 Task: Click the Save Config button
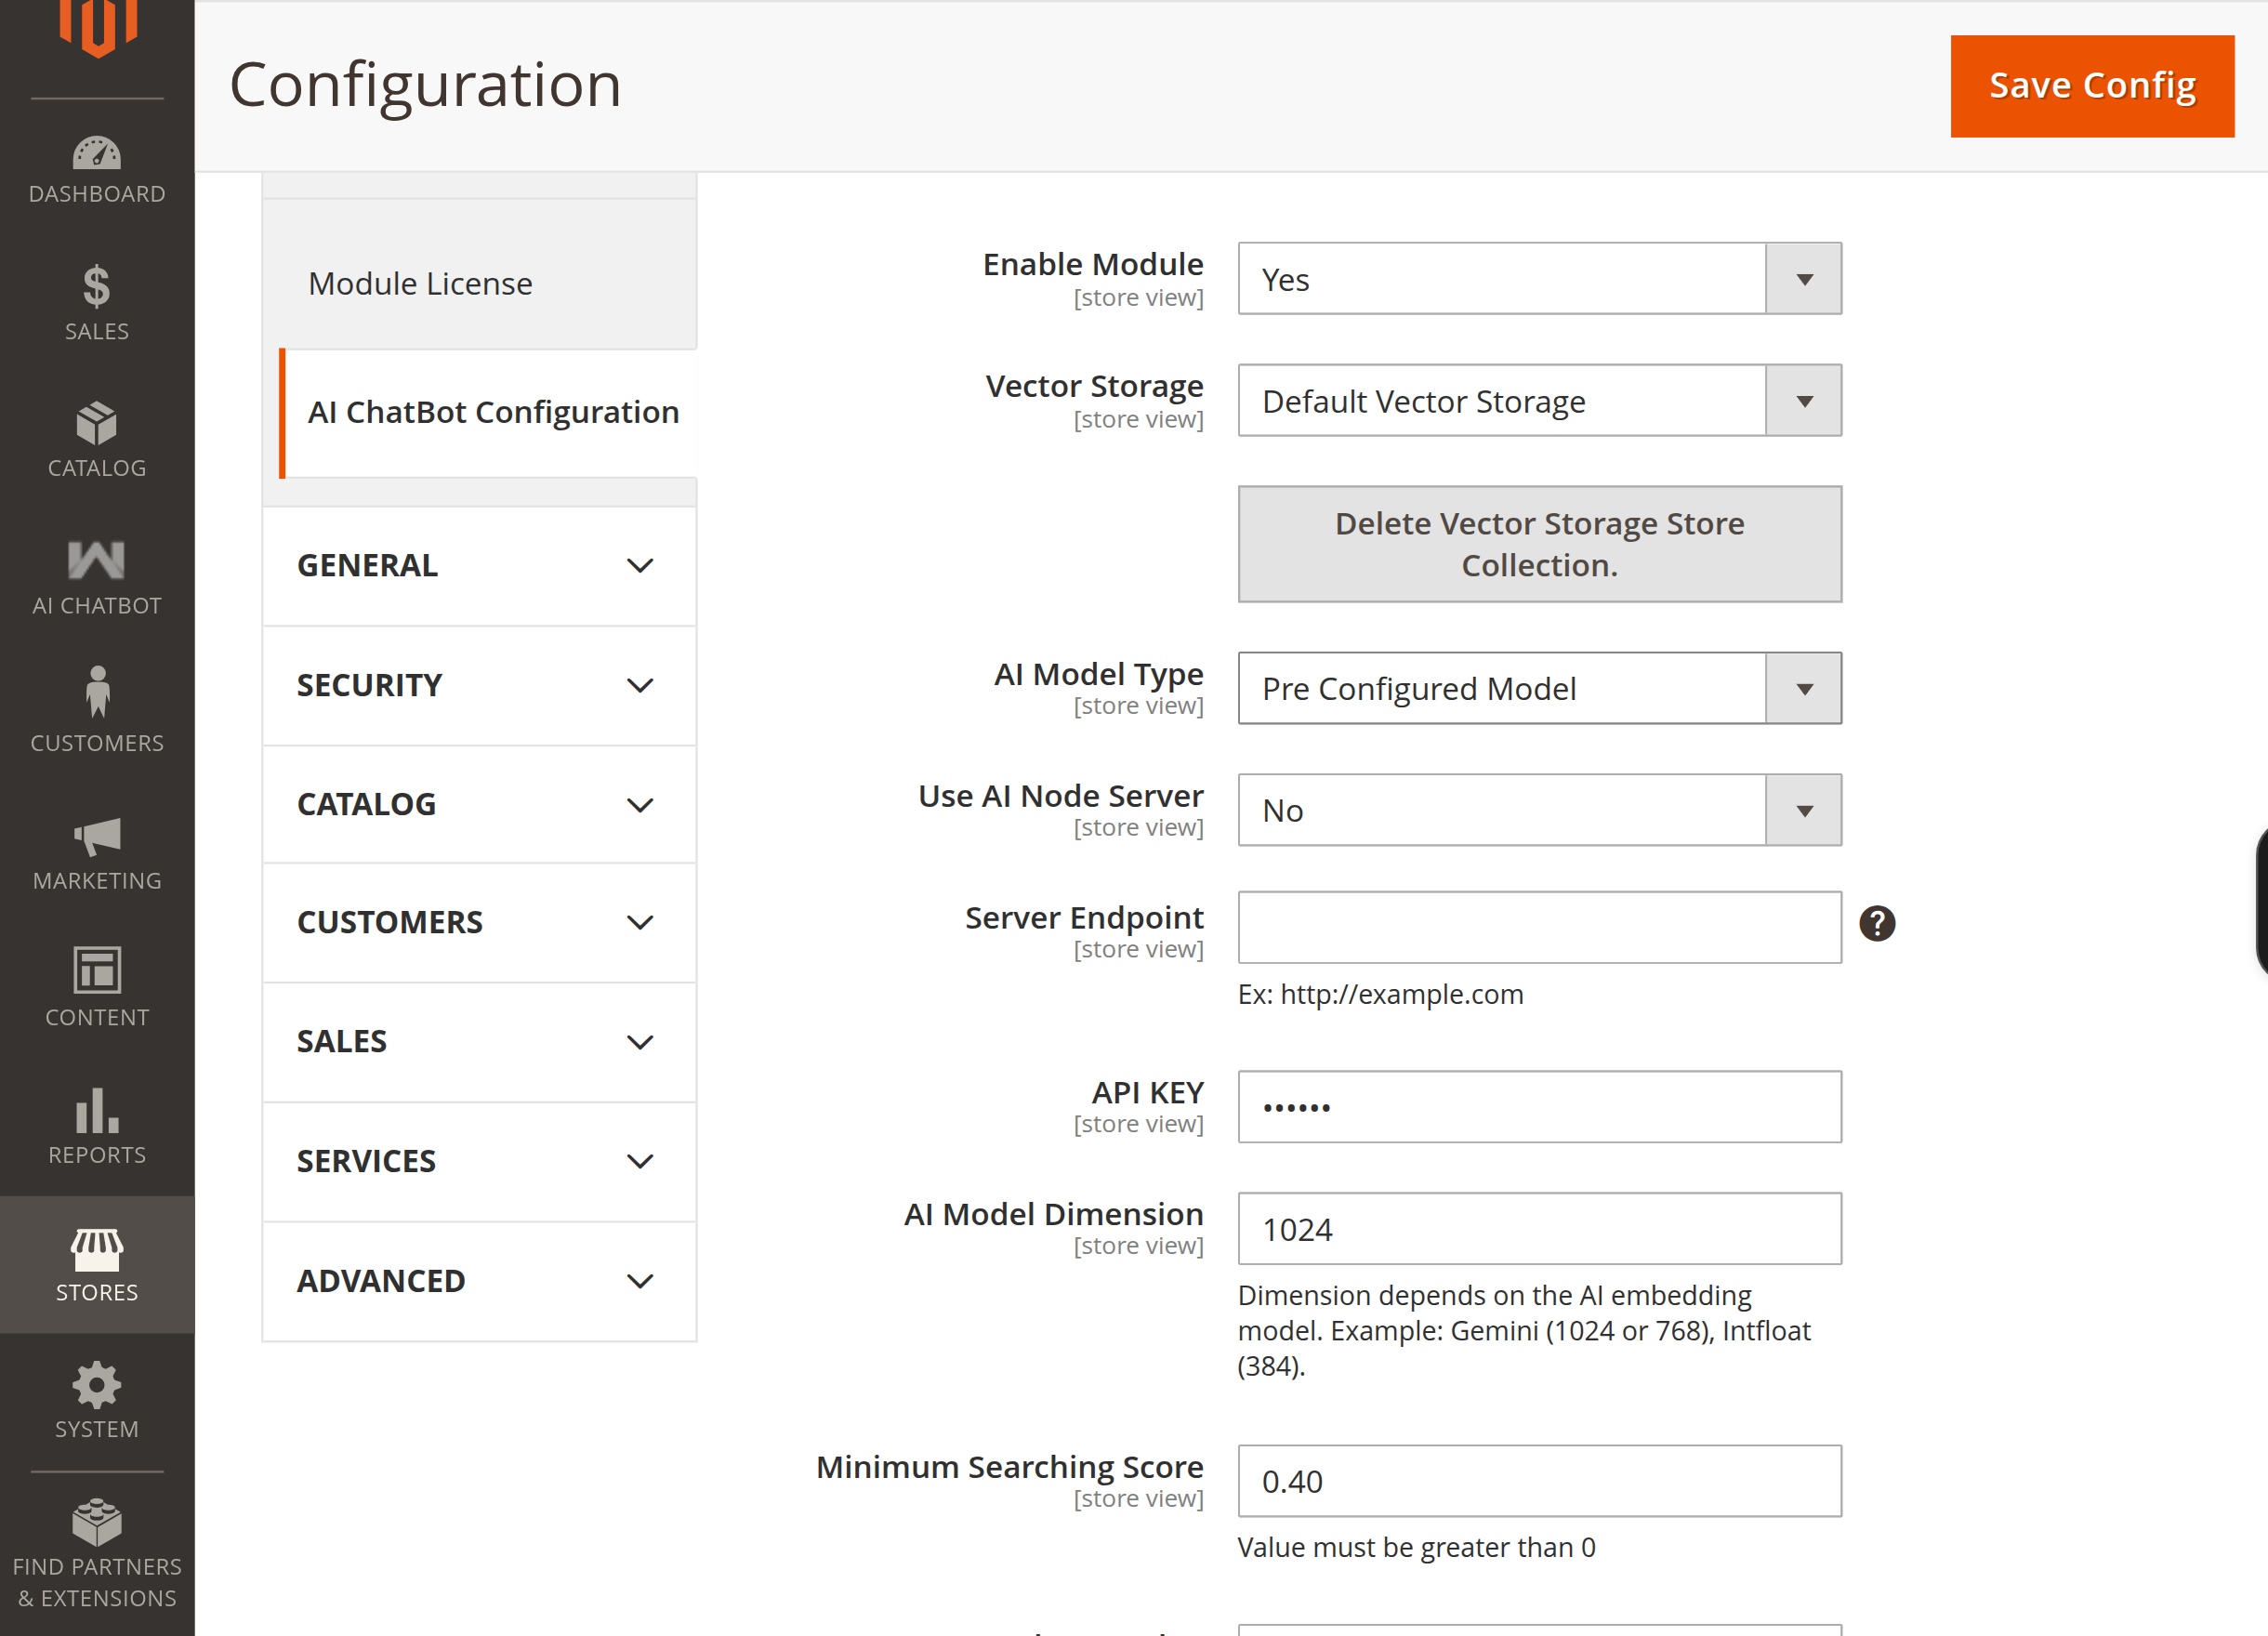(x=2092, y=86)
